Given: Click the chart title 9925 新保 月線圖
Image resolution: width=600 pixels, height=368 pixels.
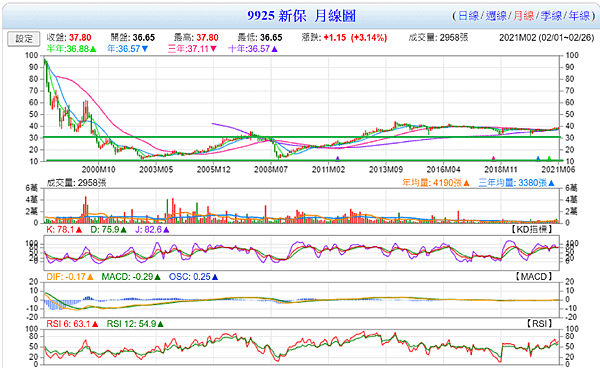Looking at the screenshot, I should point(302,16).
